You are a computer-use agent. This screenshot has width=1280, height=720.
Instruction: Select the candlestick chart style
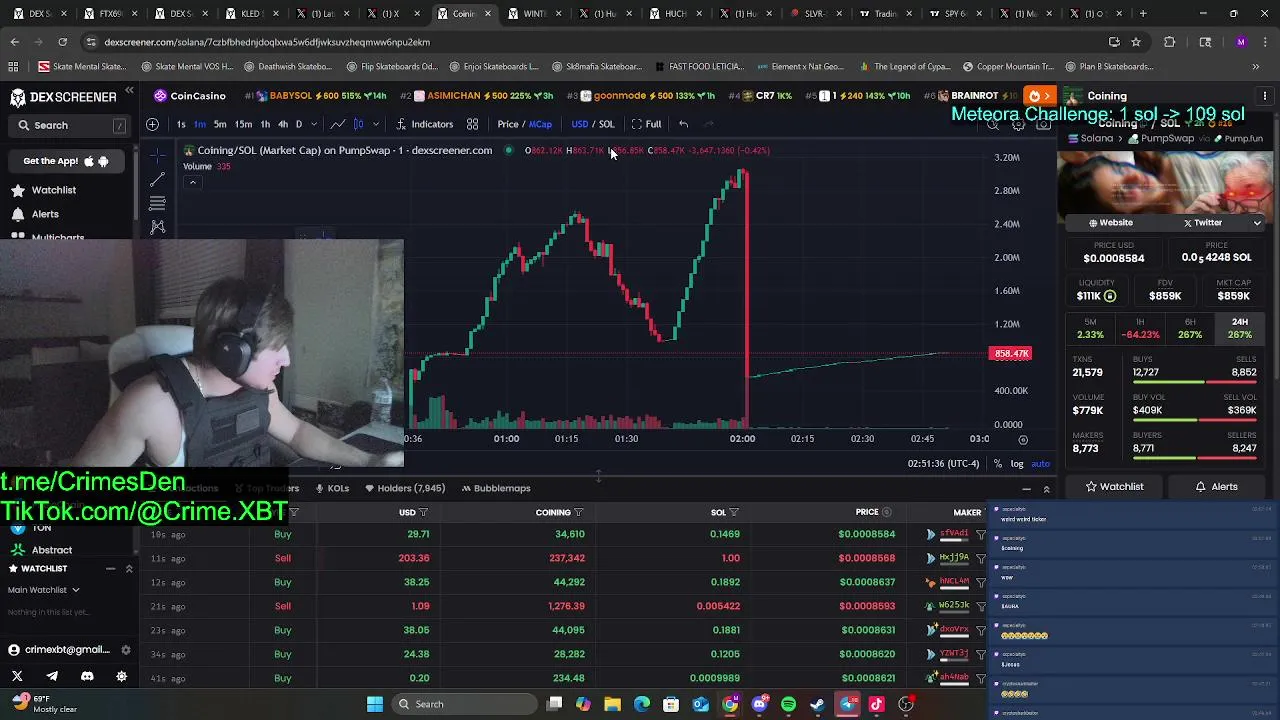[x=359, y=124]
